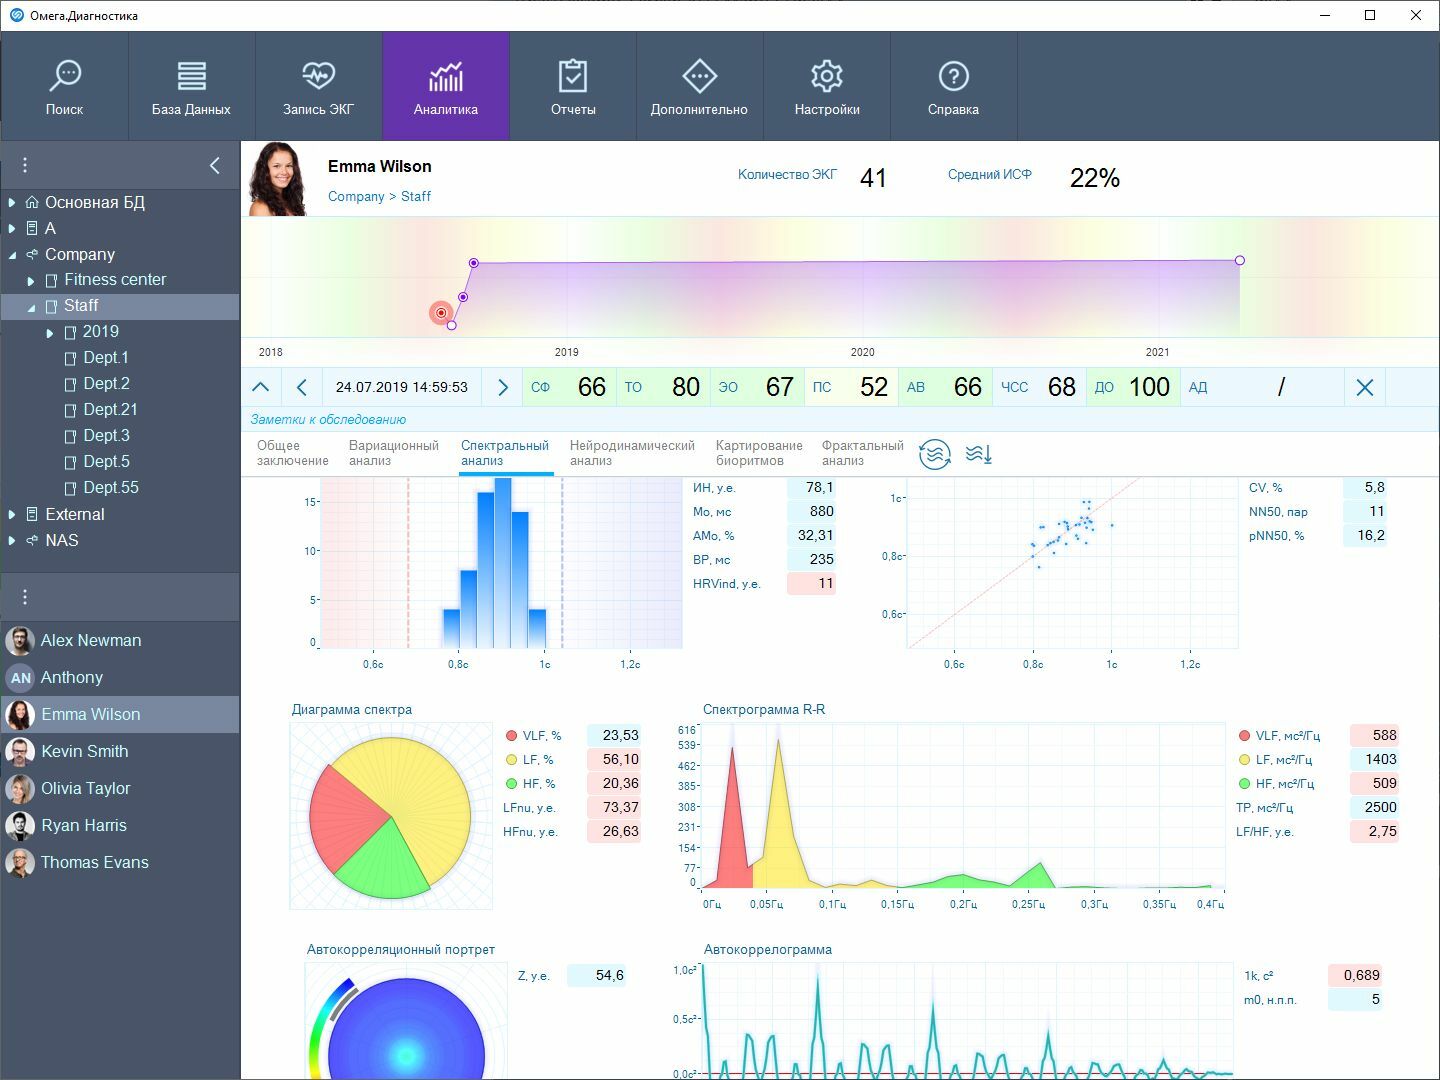
Task: Expand the Fitness center folder
Action: click(x=31, y=281)
